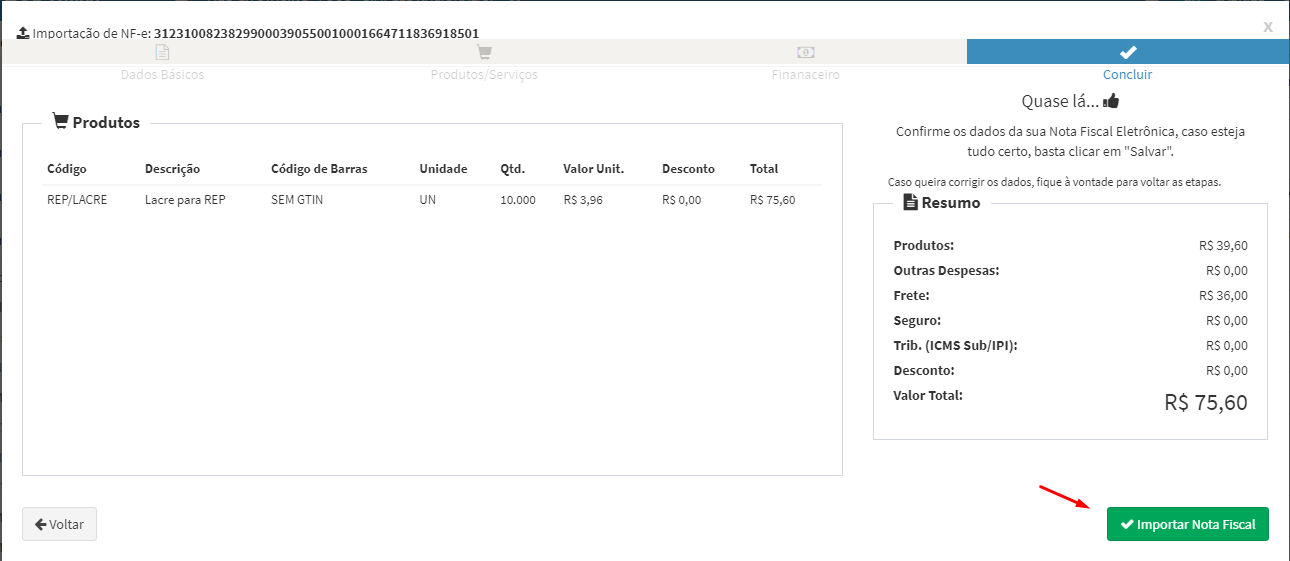Click the checkmark icon on Concluir step
This screenshot has height=561, width=1290.
click(1128, 52)
